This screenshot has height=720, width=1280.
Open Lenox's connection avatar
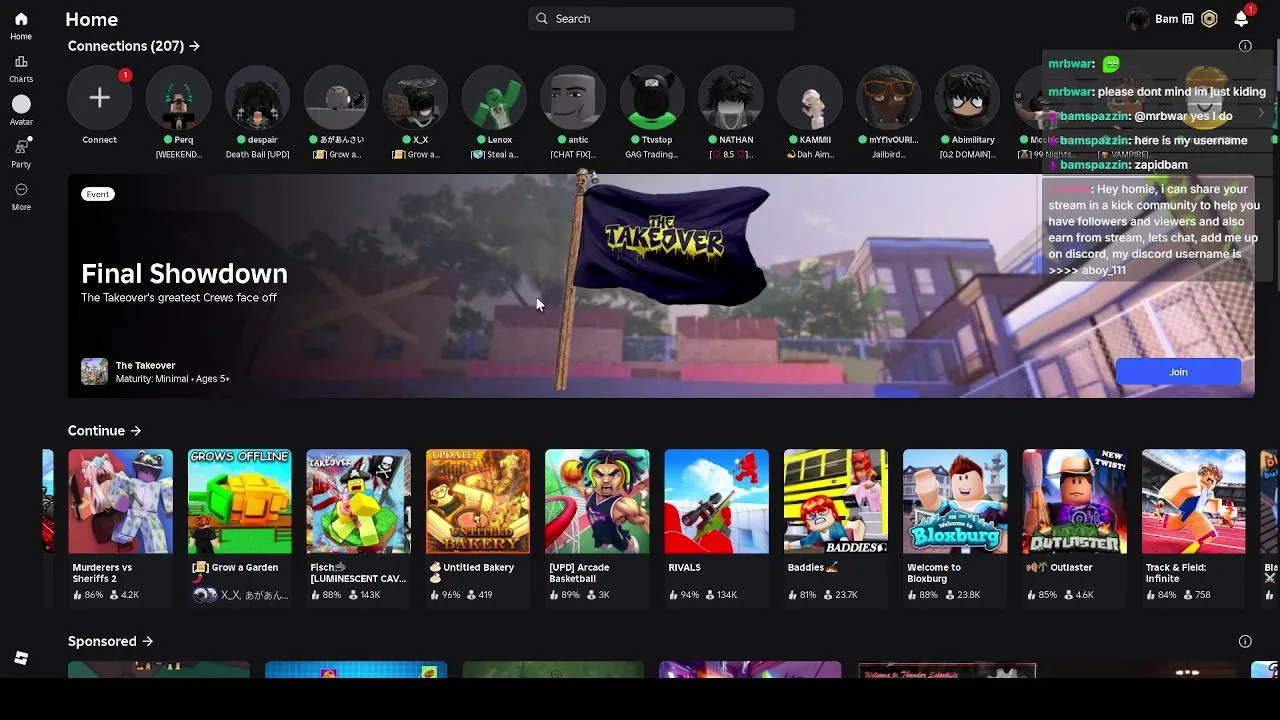[x=494, y=97]
